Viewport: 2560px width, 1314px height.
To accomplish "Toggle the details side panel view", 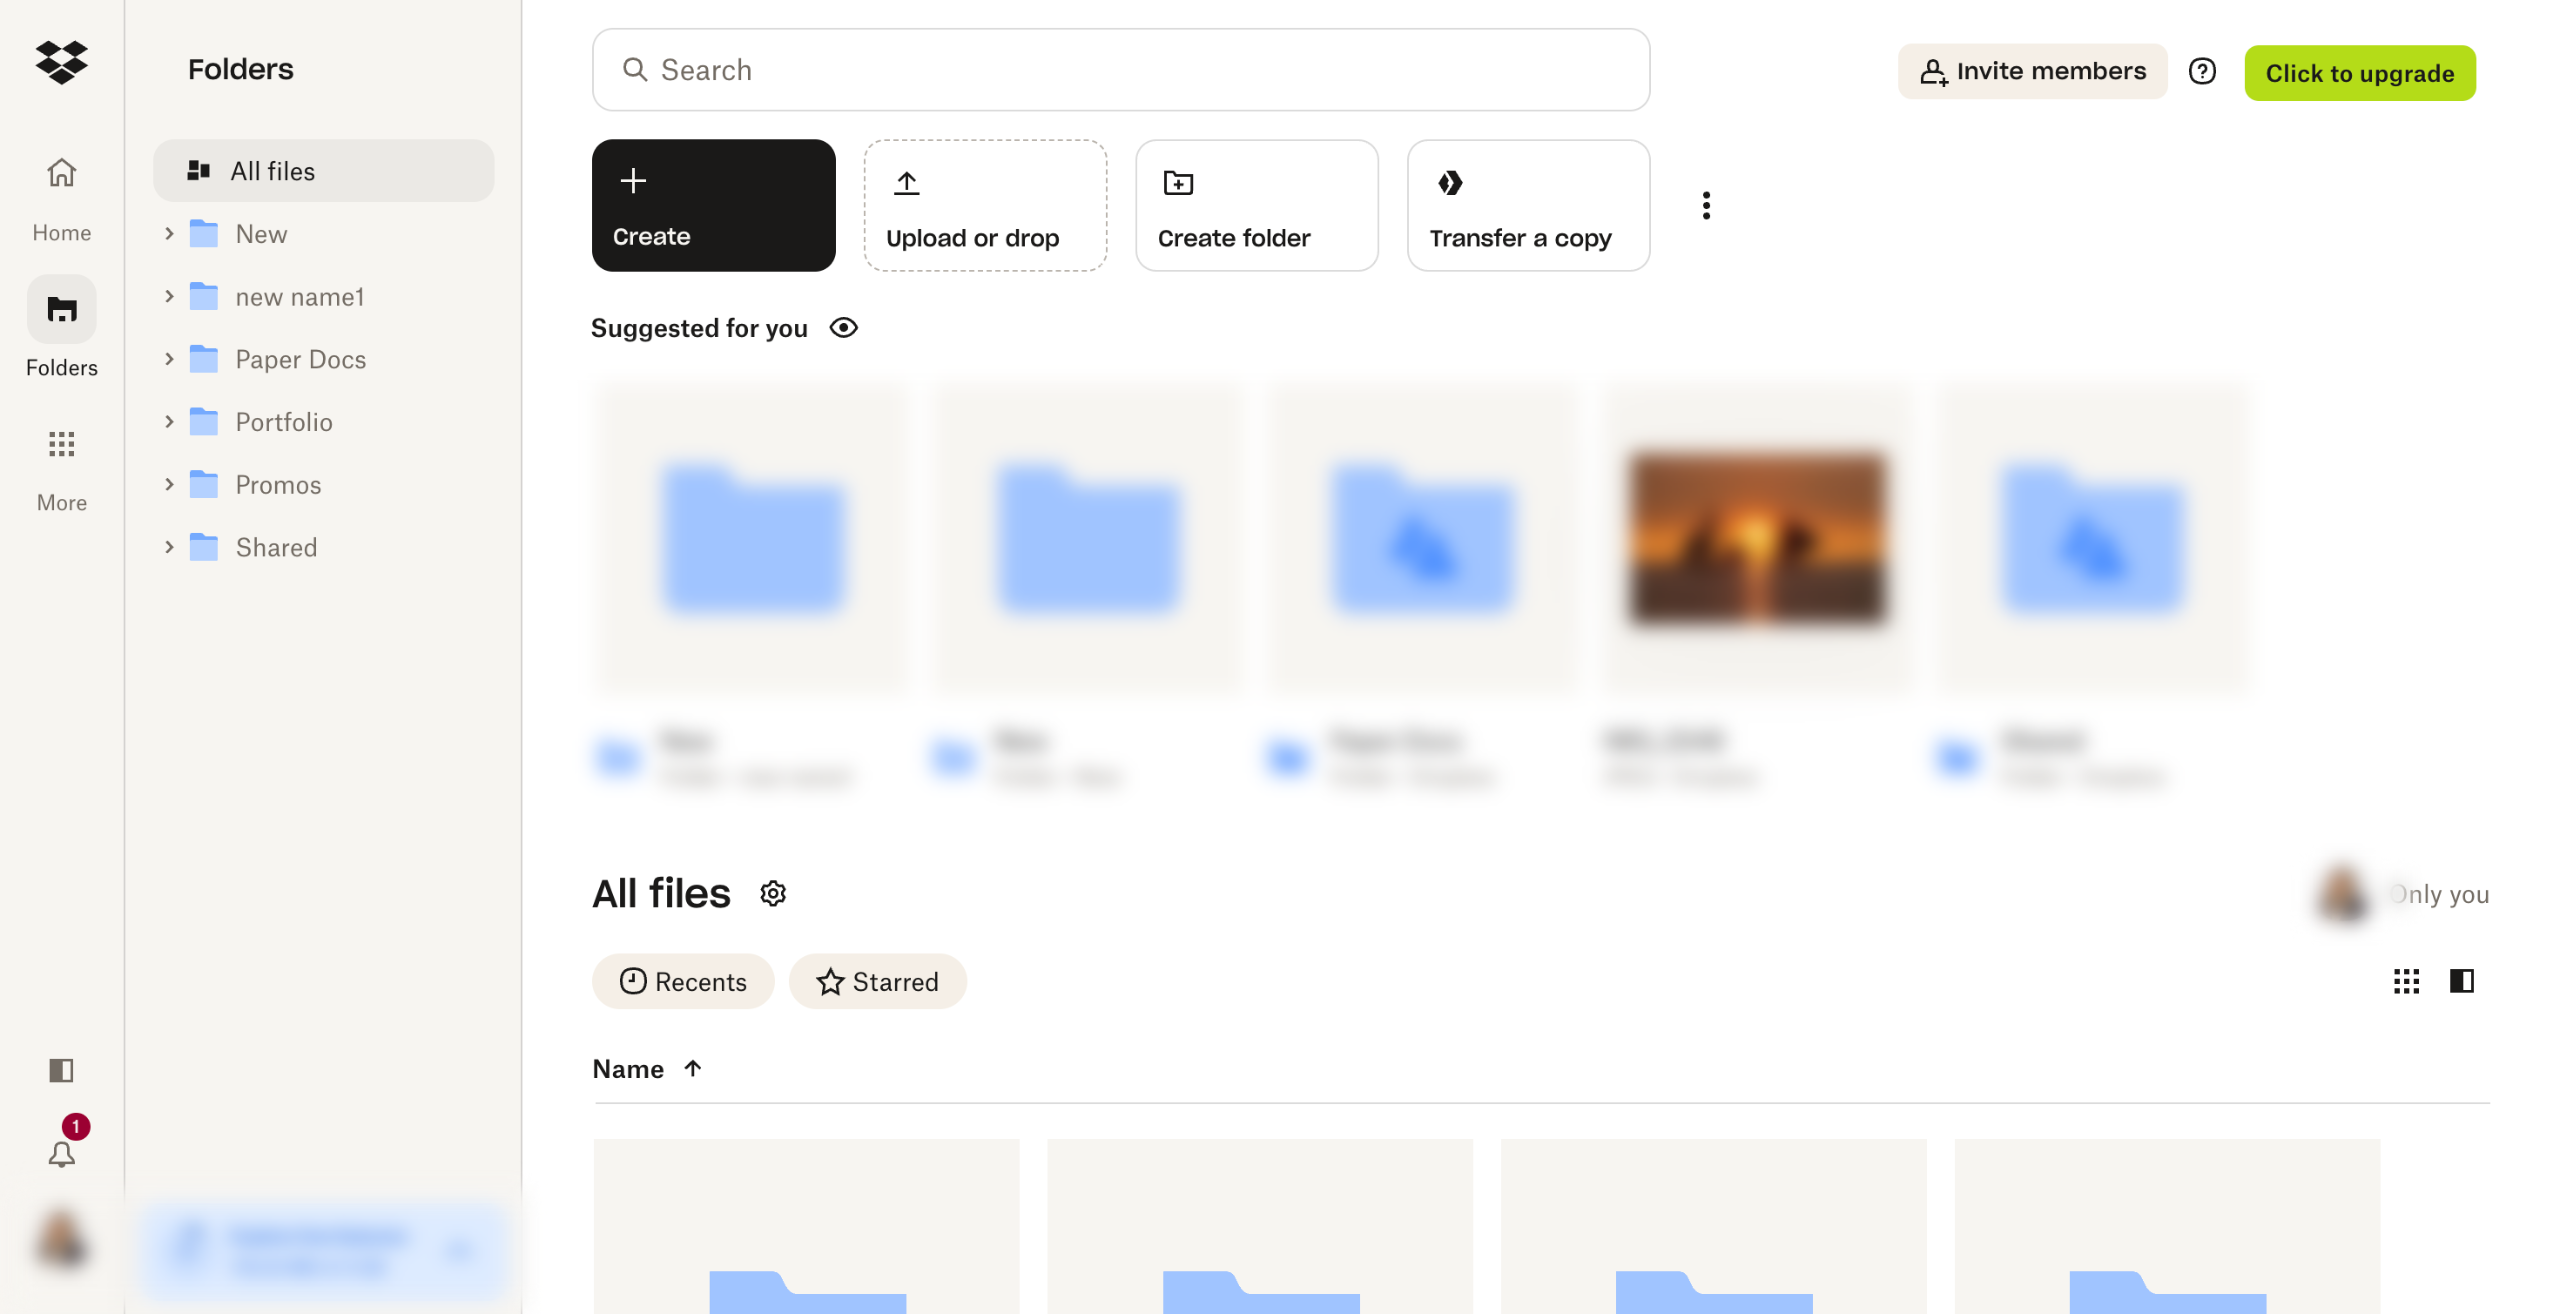I will pyautogui.click(x=2461, y=981).
